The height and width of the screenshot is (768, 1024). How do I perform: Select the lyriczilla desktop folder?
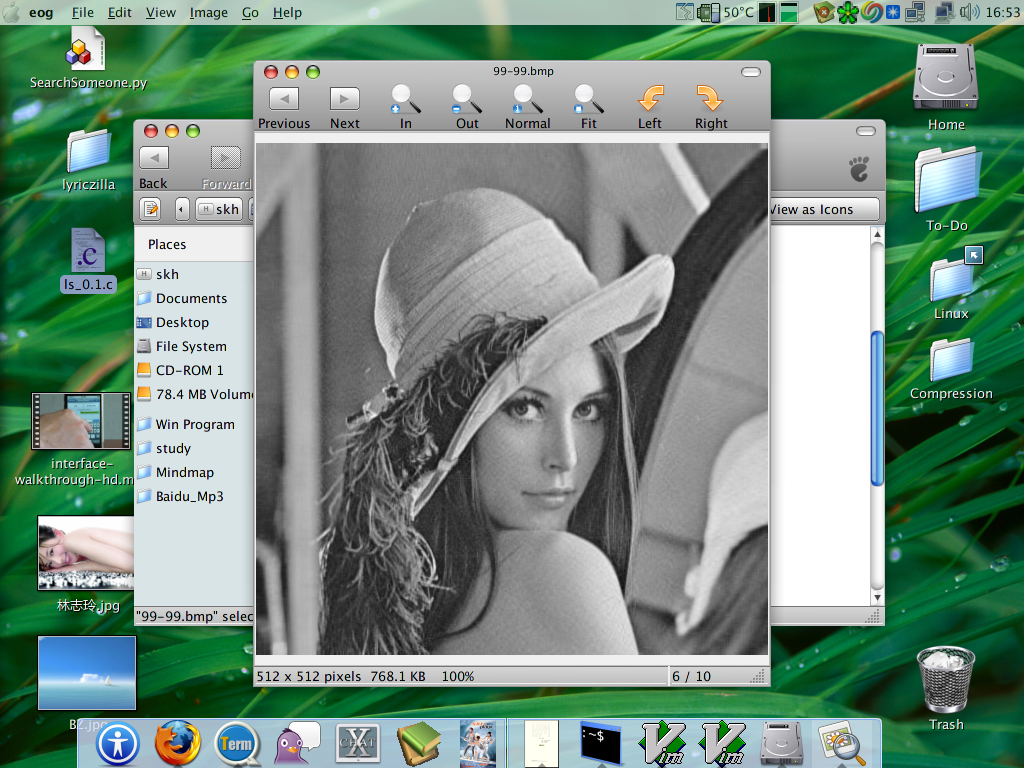pyautogui.click(x=88, y=160)
